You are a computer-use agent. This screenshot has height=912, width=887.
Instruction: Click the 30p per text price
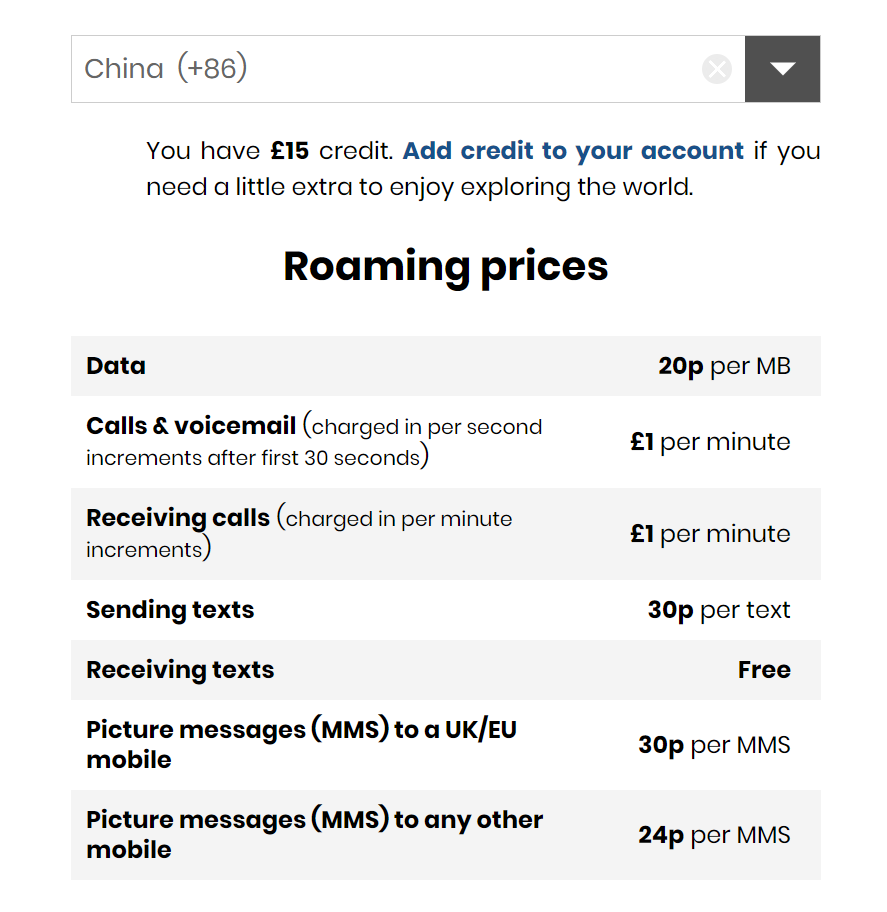[x=719, y=610]
